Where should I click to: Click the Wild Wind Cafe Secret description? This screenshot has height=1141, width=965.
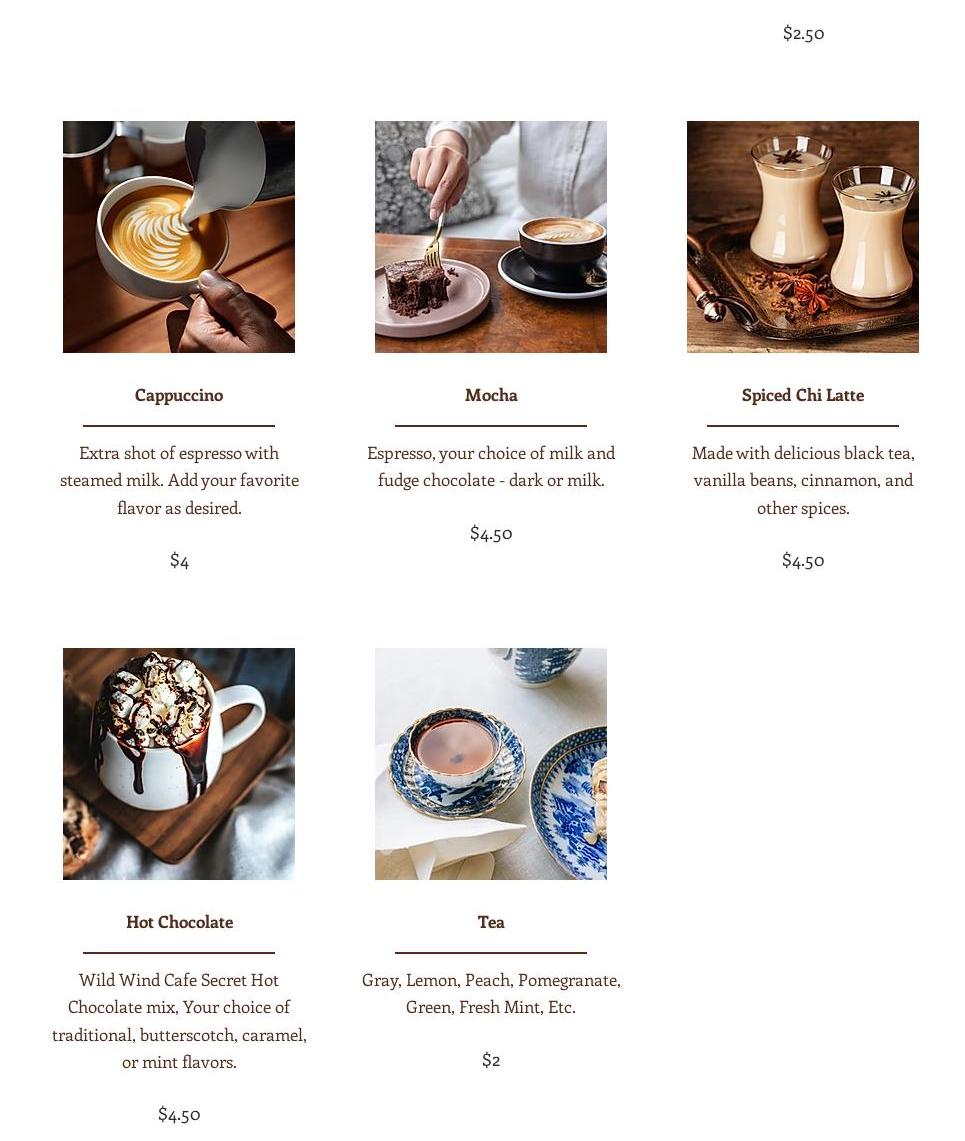coord(179,1021)
